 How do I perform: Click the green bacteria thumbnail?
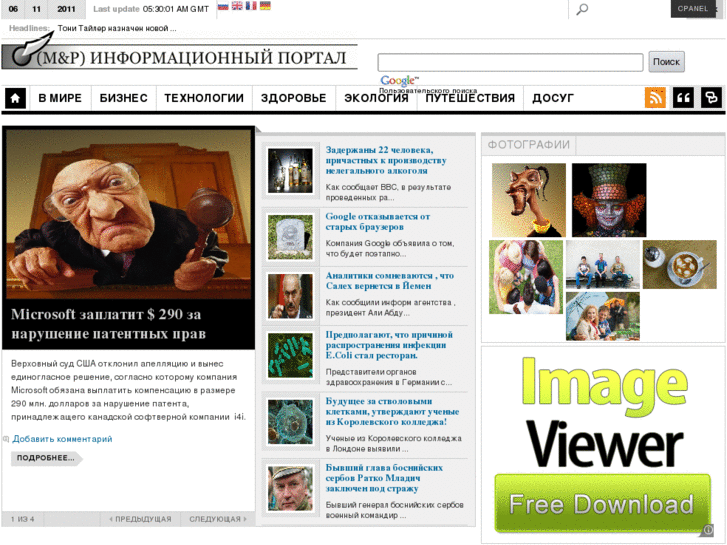pos(290,355)
